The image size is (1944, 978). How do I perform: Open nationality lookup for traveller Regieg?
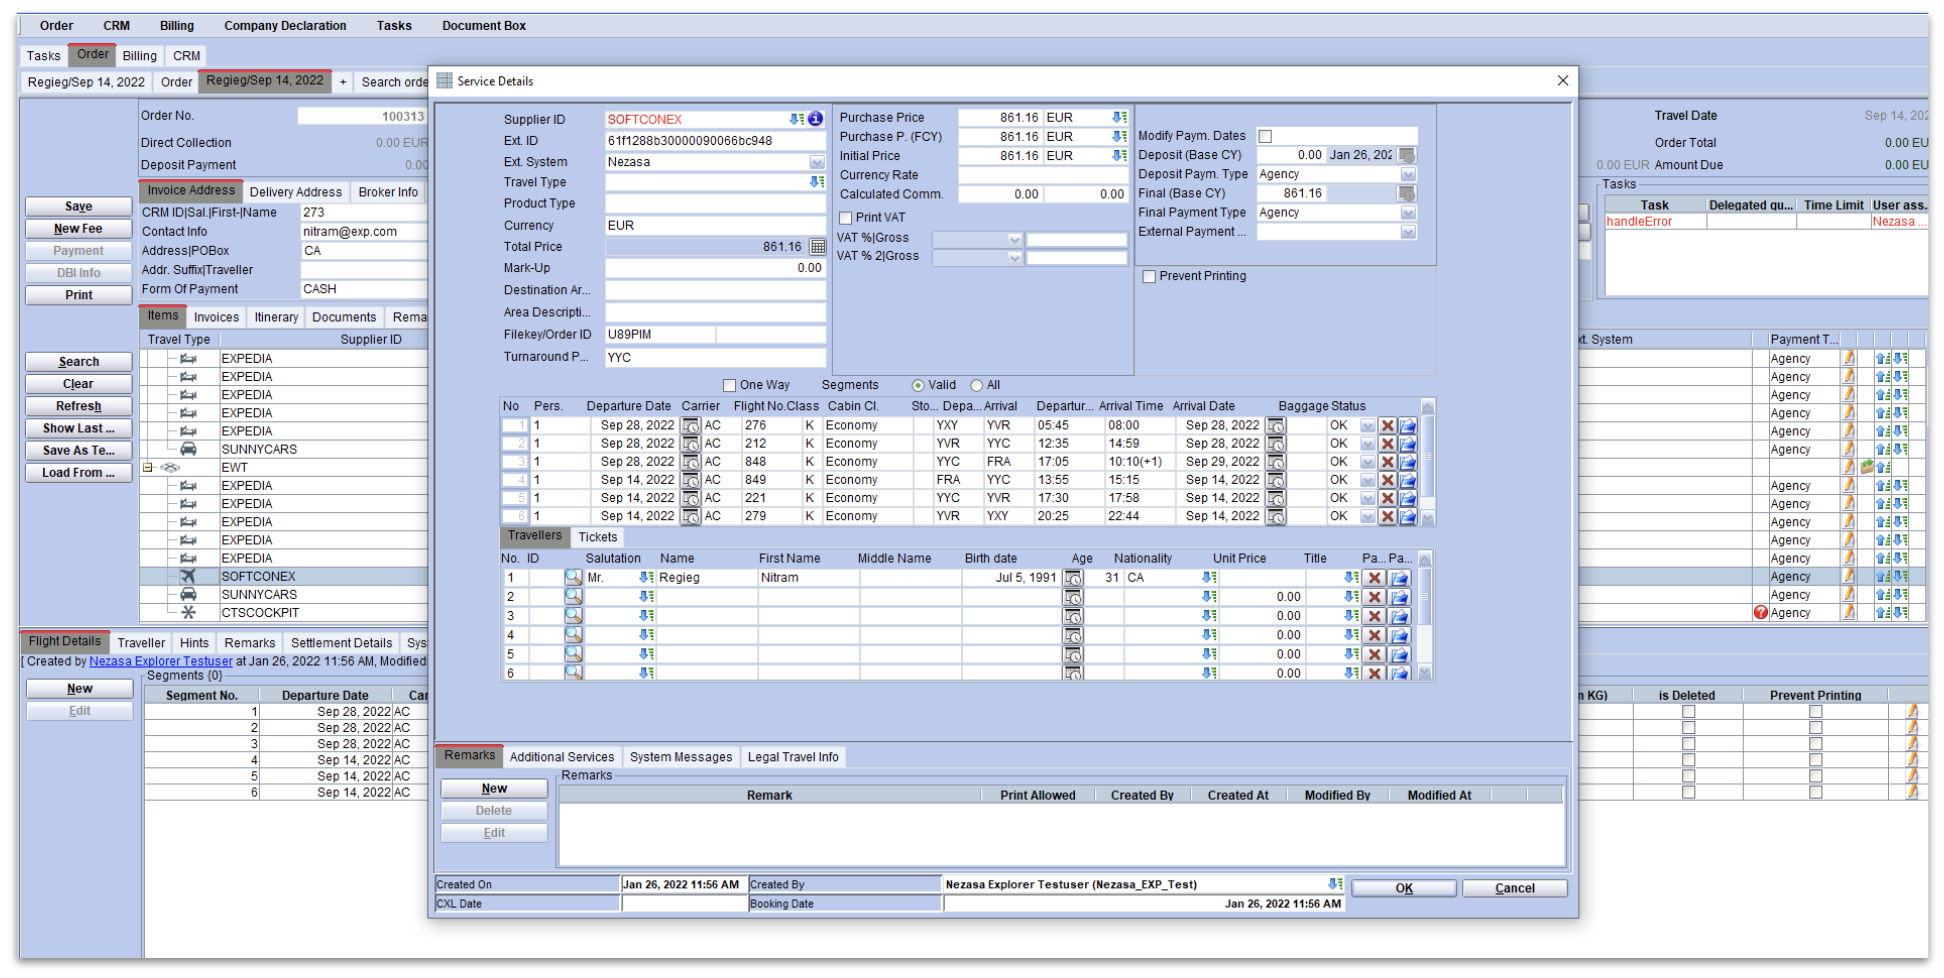tap(1209, 578)
